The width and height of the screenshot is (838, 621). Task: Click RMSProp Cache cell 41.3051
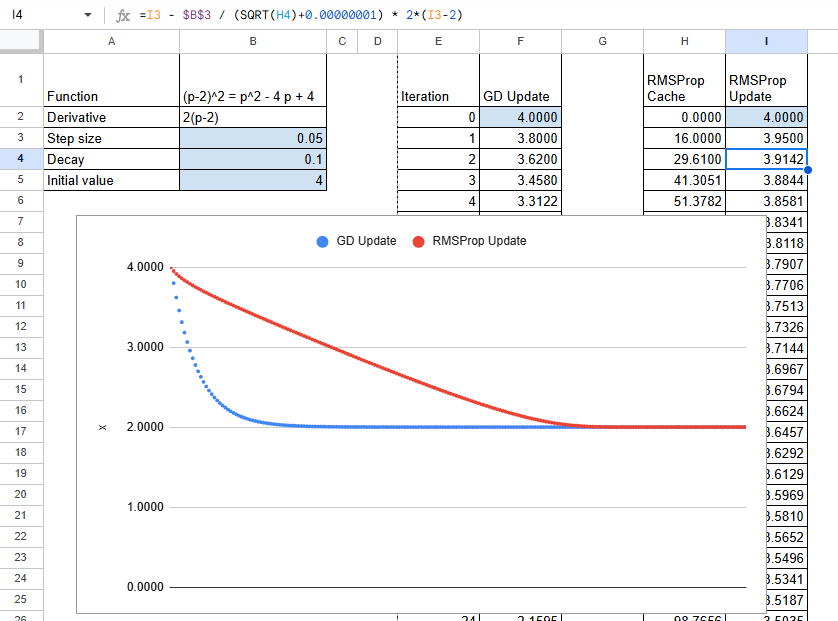tap(685, 180)
